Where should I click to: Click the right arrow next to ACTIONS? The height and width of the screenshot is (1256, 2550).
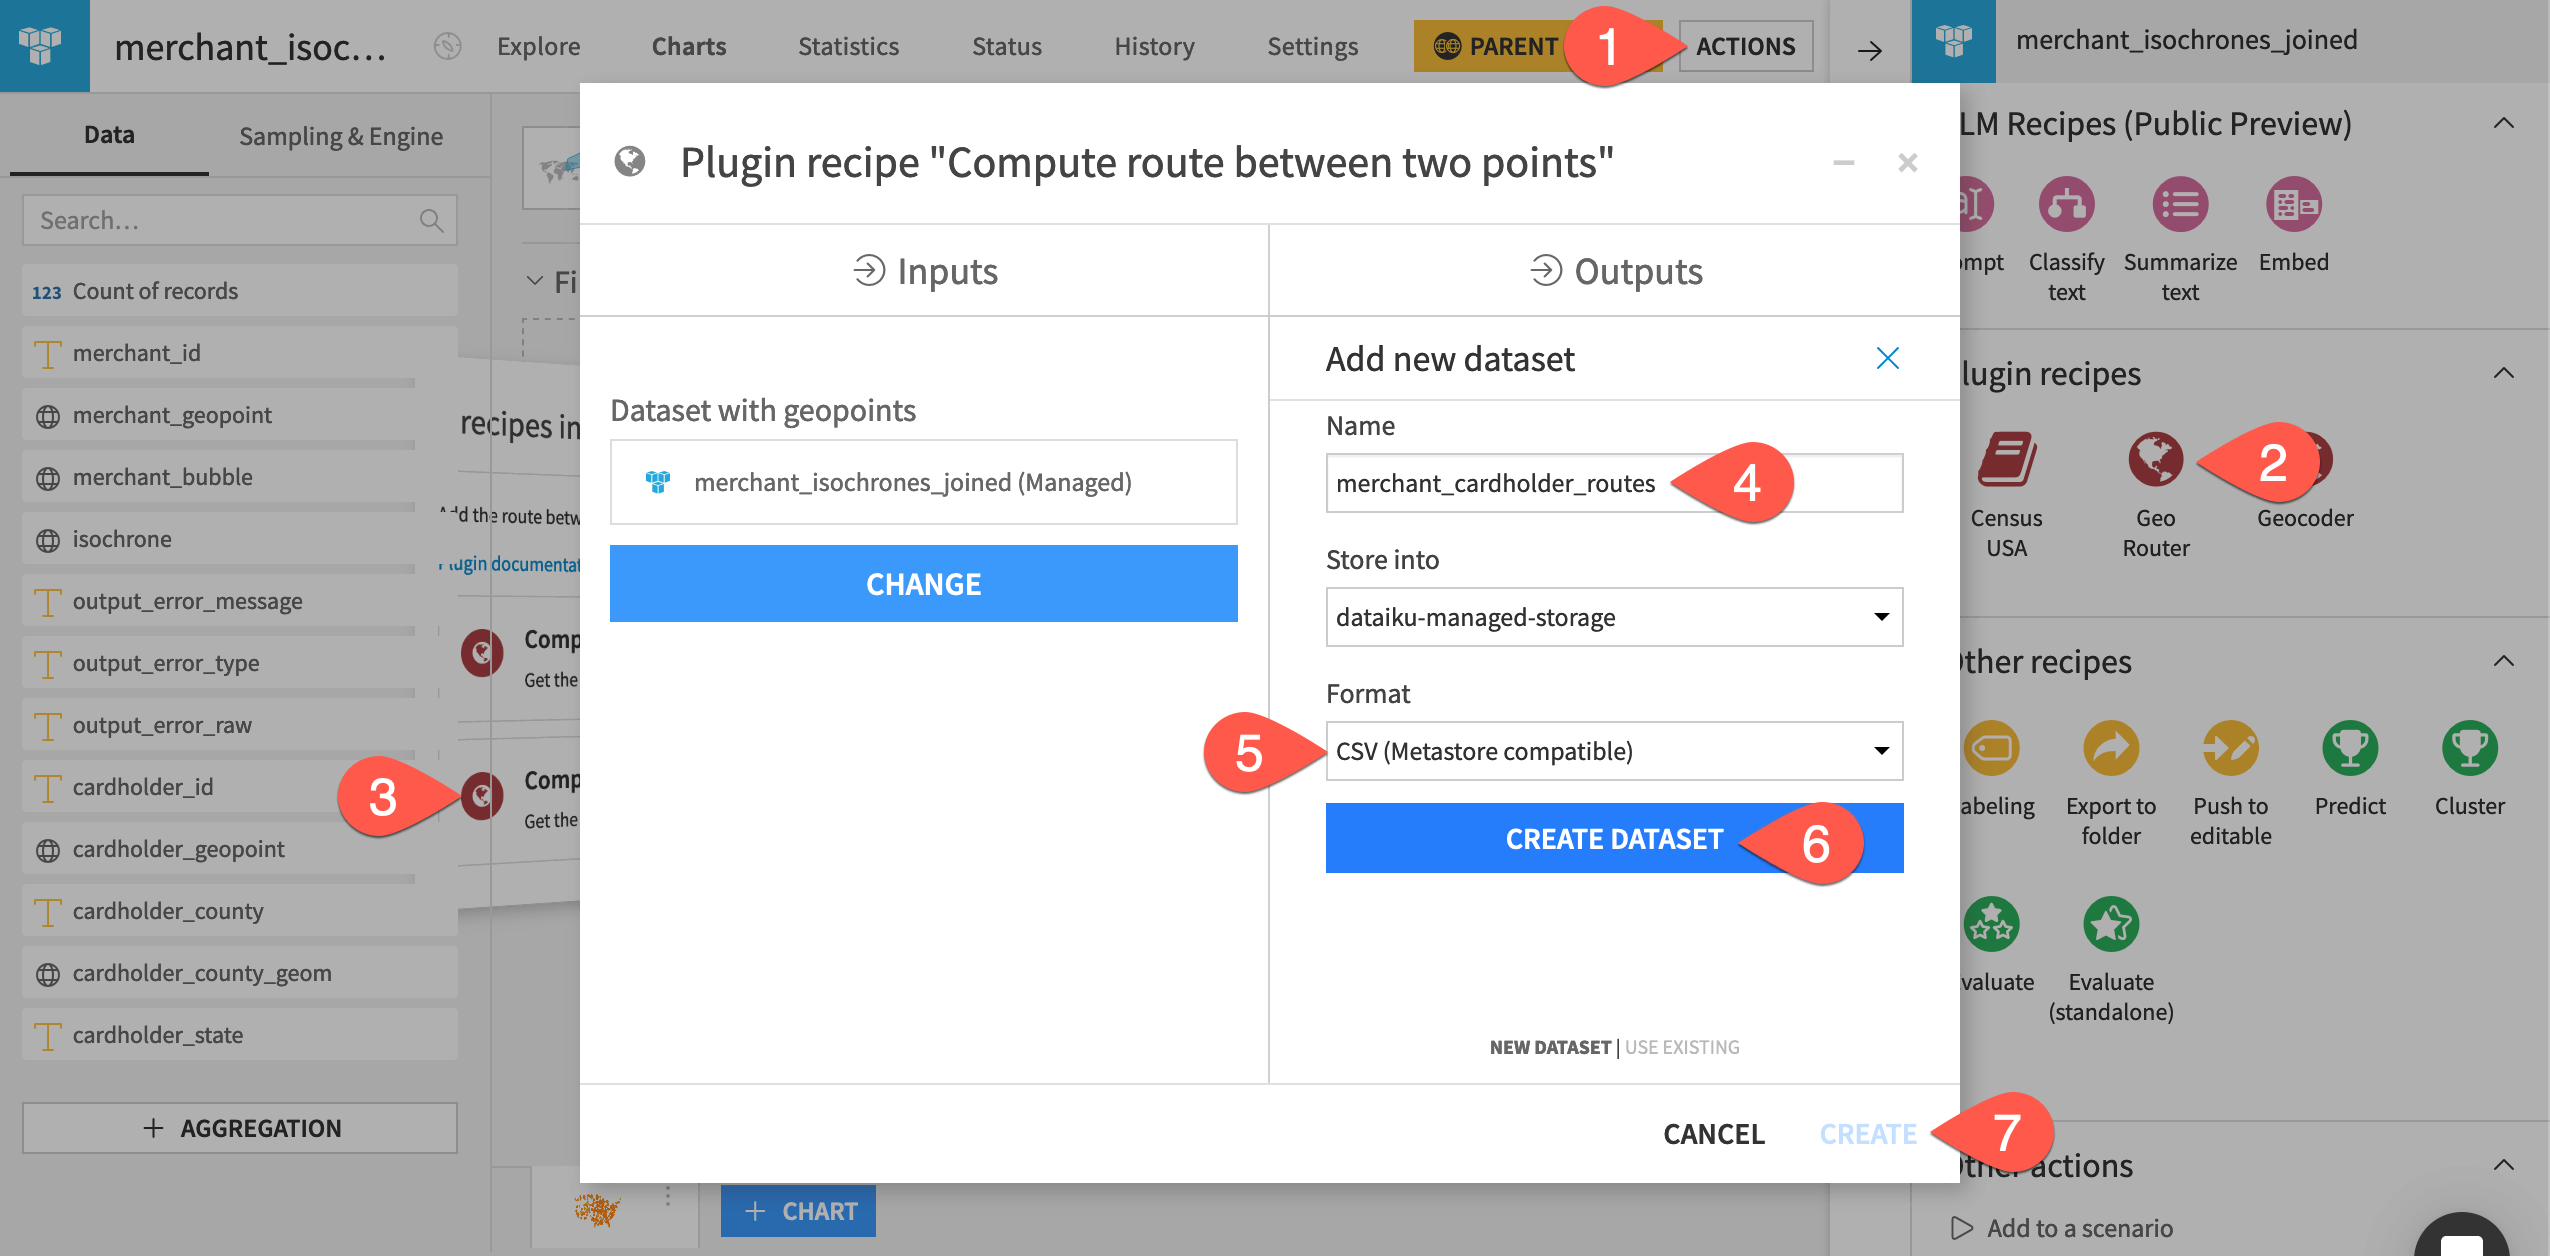click(x=1869, y=50)
